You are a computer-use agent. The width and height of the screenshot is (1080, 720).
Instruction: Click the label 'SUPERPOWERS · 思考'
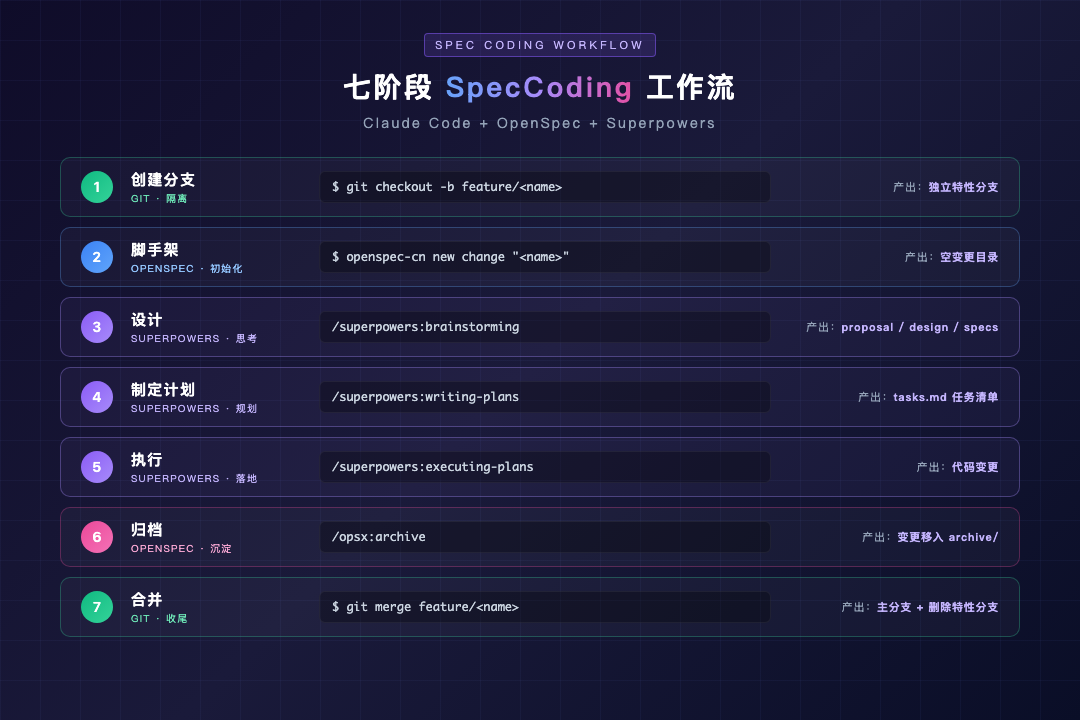pyautogui.click(x=194, y=338)
